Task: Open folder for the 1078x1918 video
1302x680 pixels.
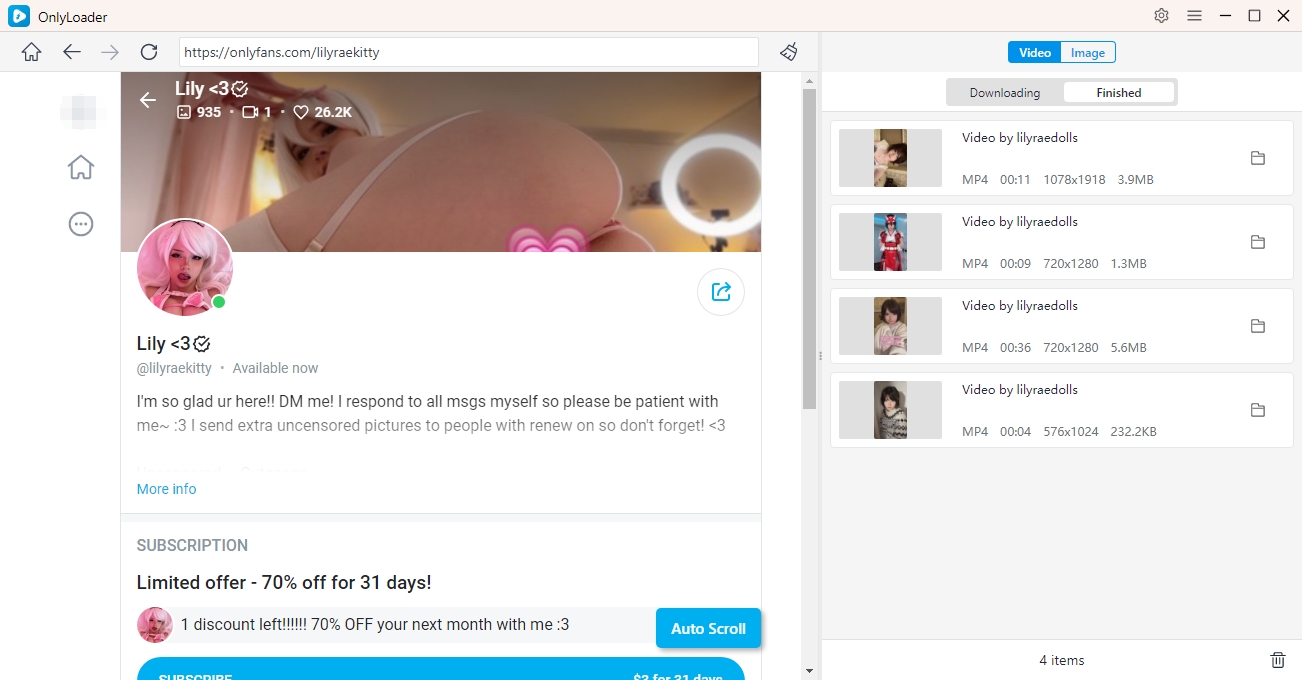Action: (1258, 158)
